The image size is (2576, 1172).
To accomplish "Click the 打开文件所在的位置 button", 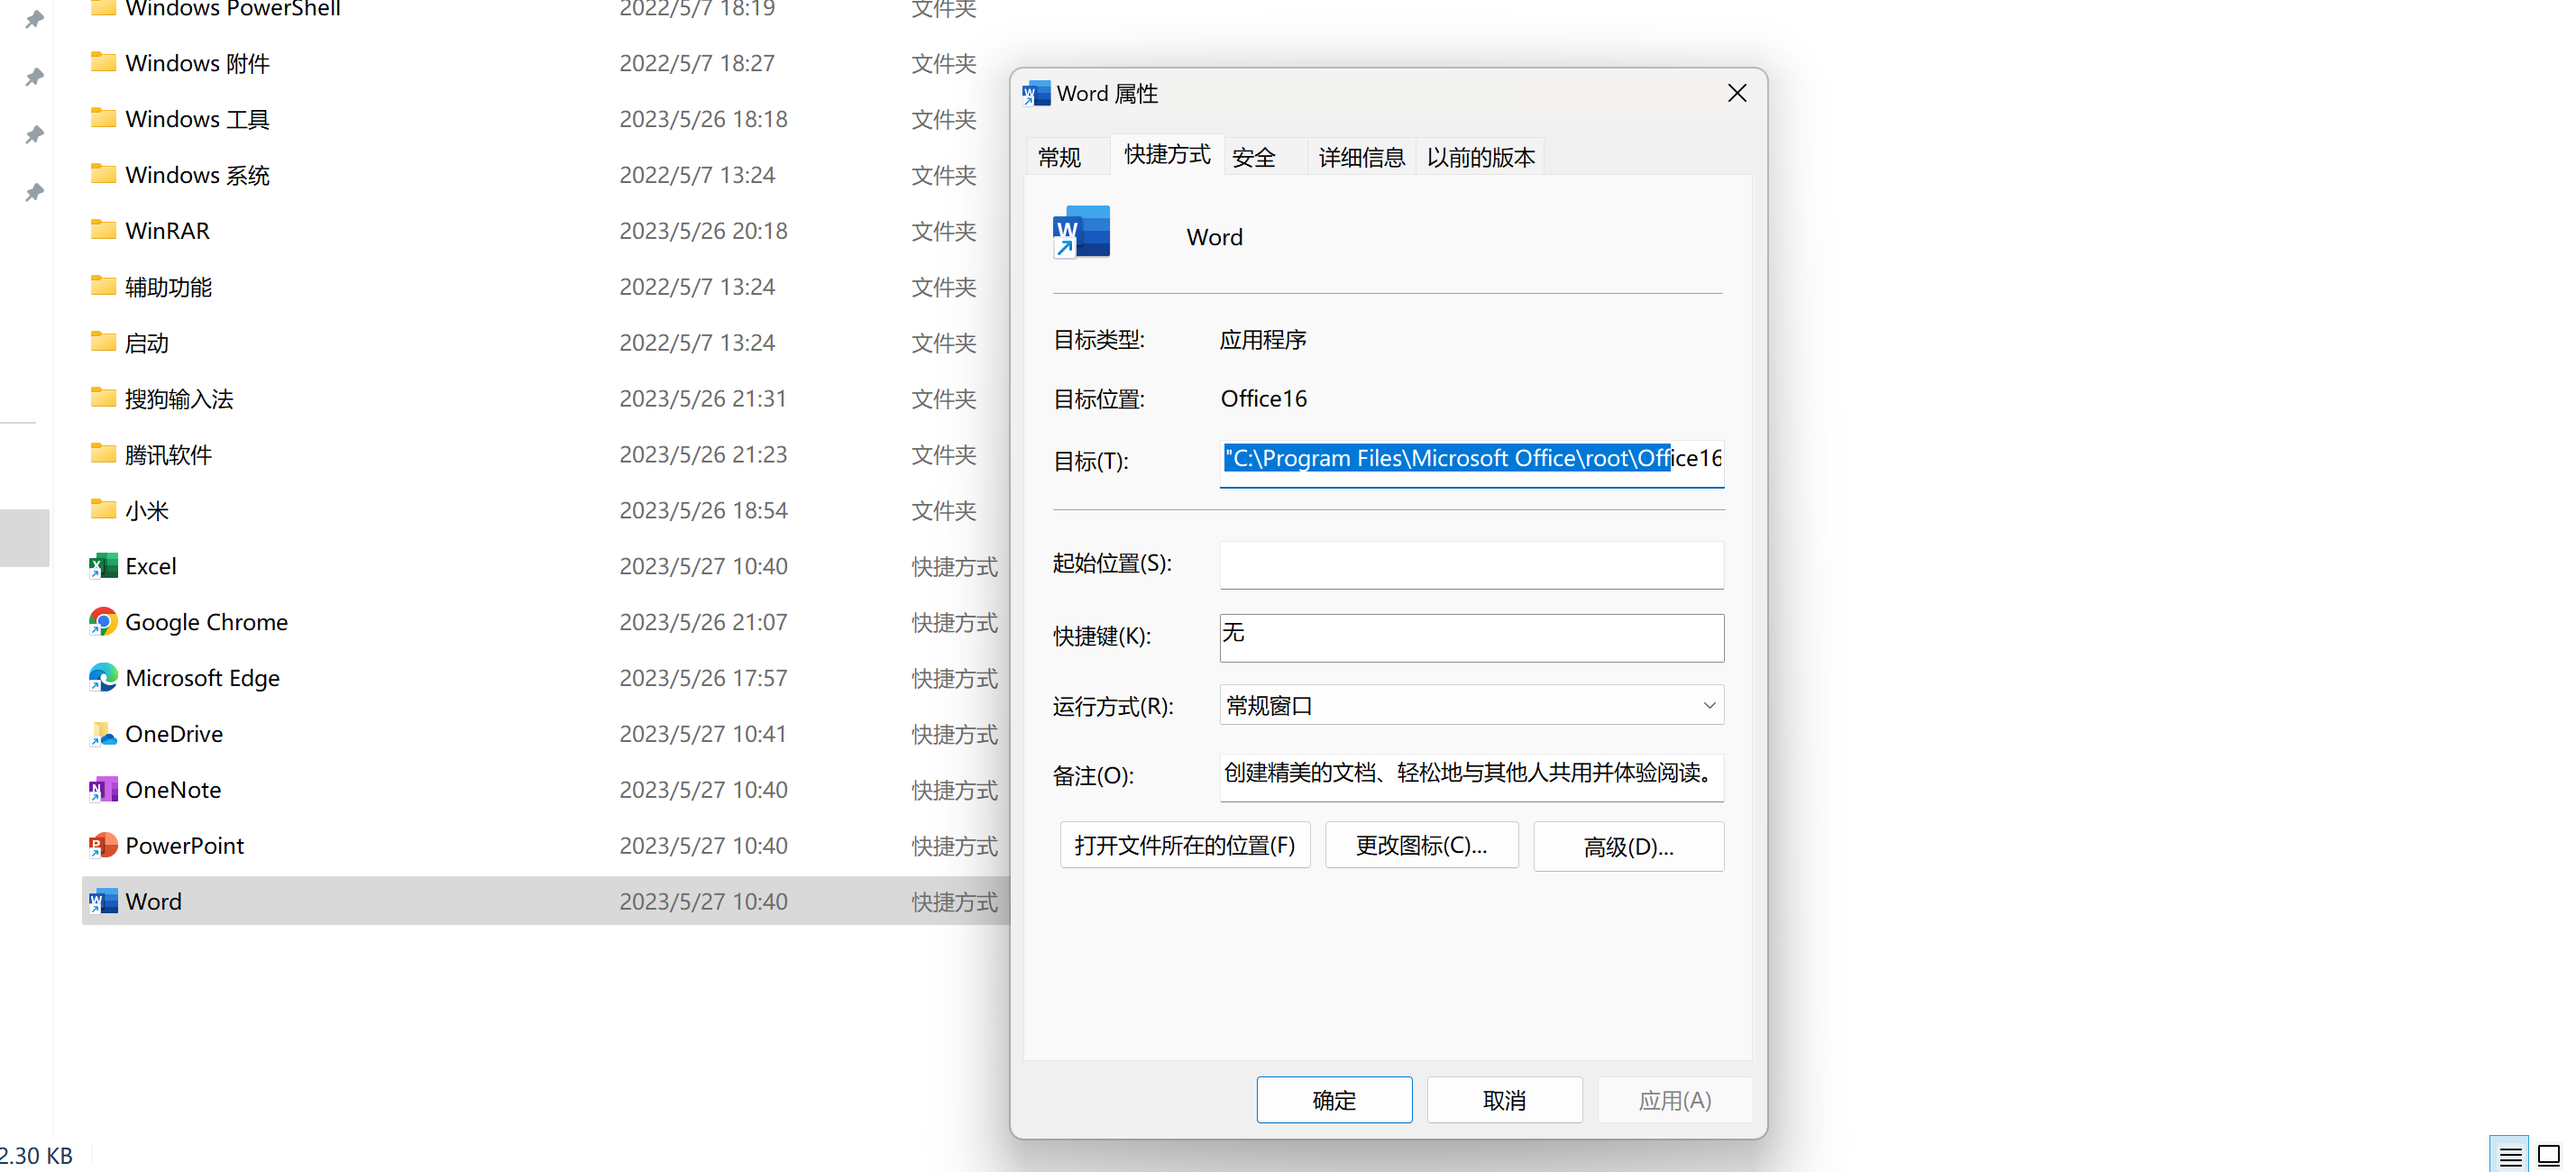I will tap(1185, 846).
